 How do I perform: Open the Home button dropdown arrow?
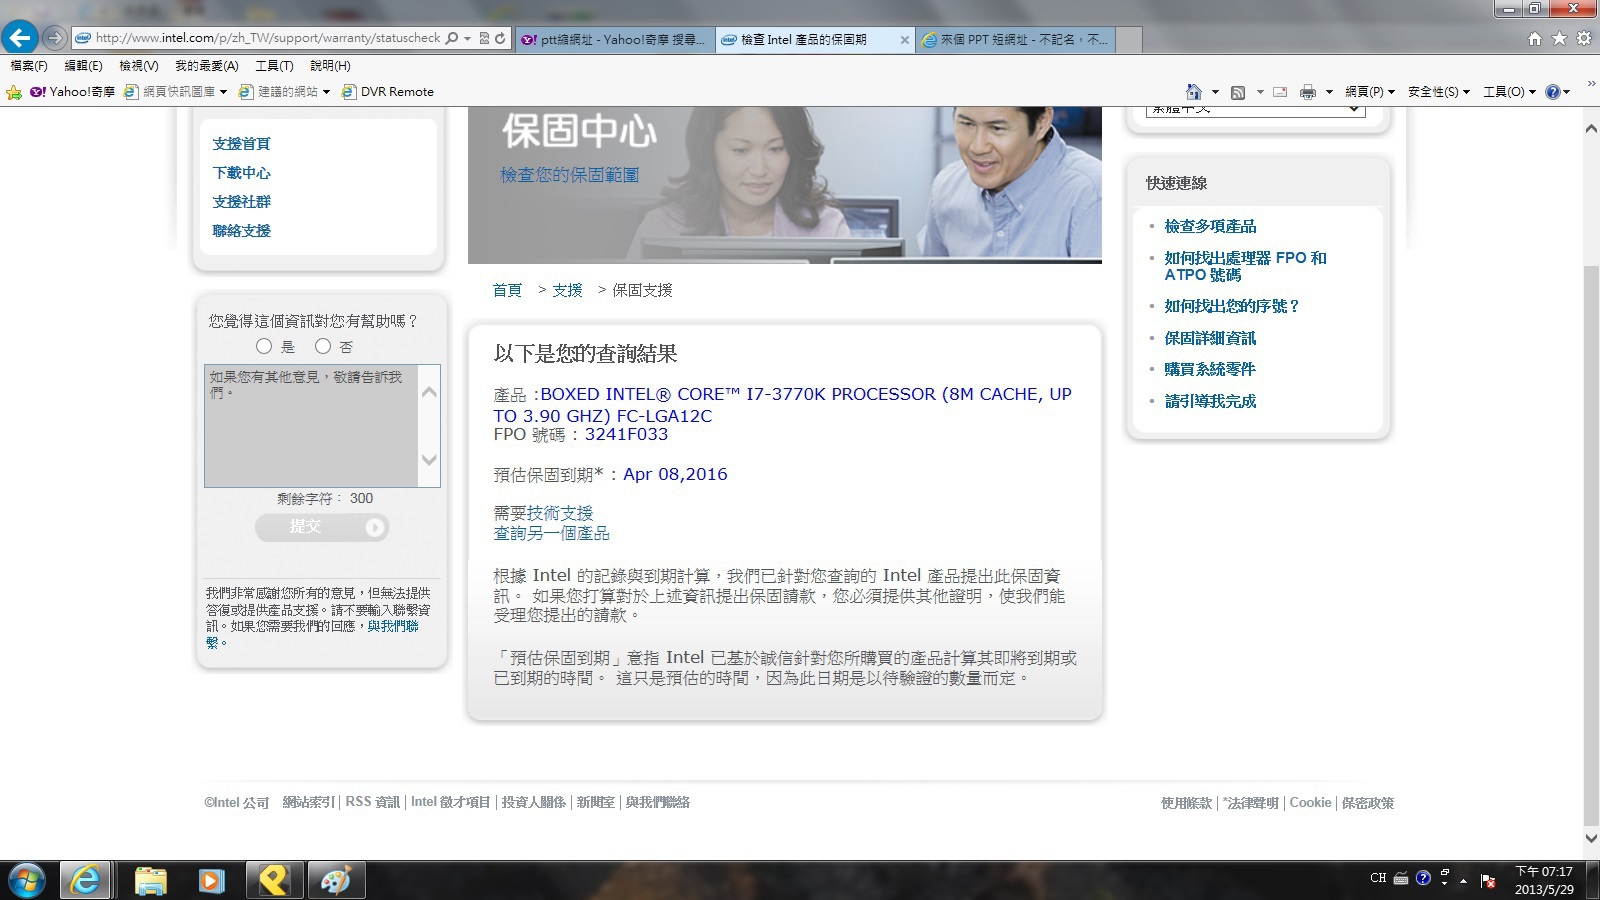point(1215,92)
